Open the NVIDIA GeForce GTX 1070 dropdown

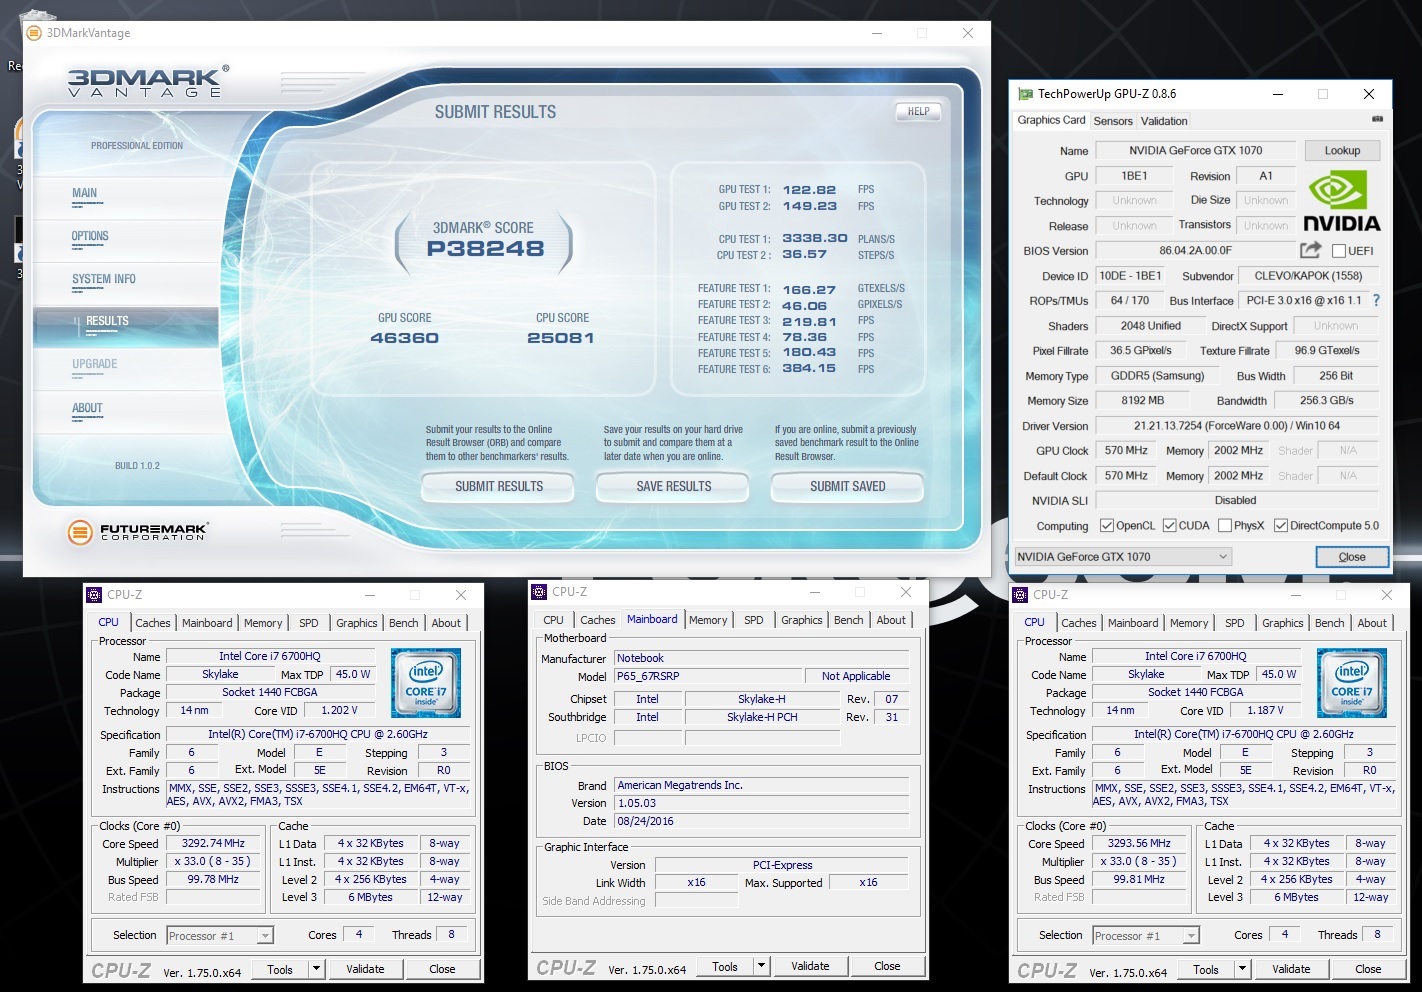pos(1122,557)
